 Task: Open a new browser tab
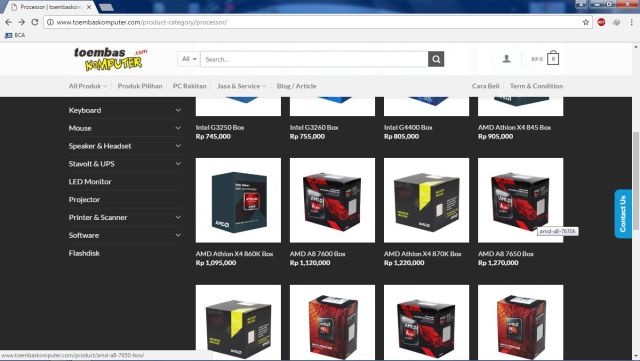pyautogui.click(x=106, y=7)
